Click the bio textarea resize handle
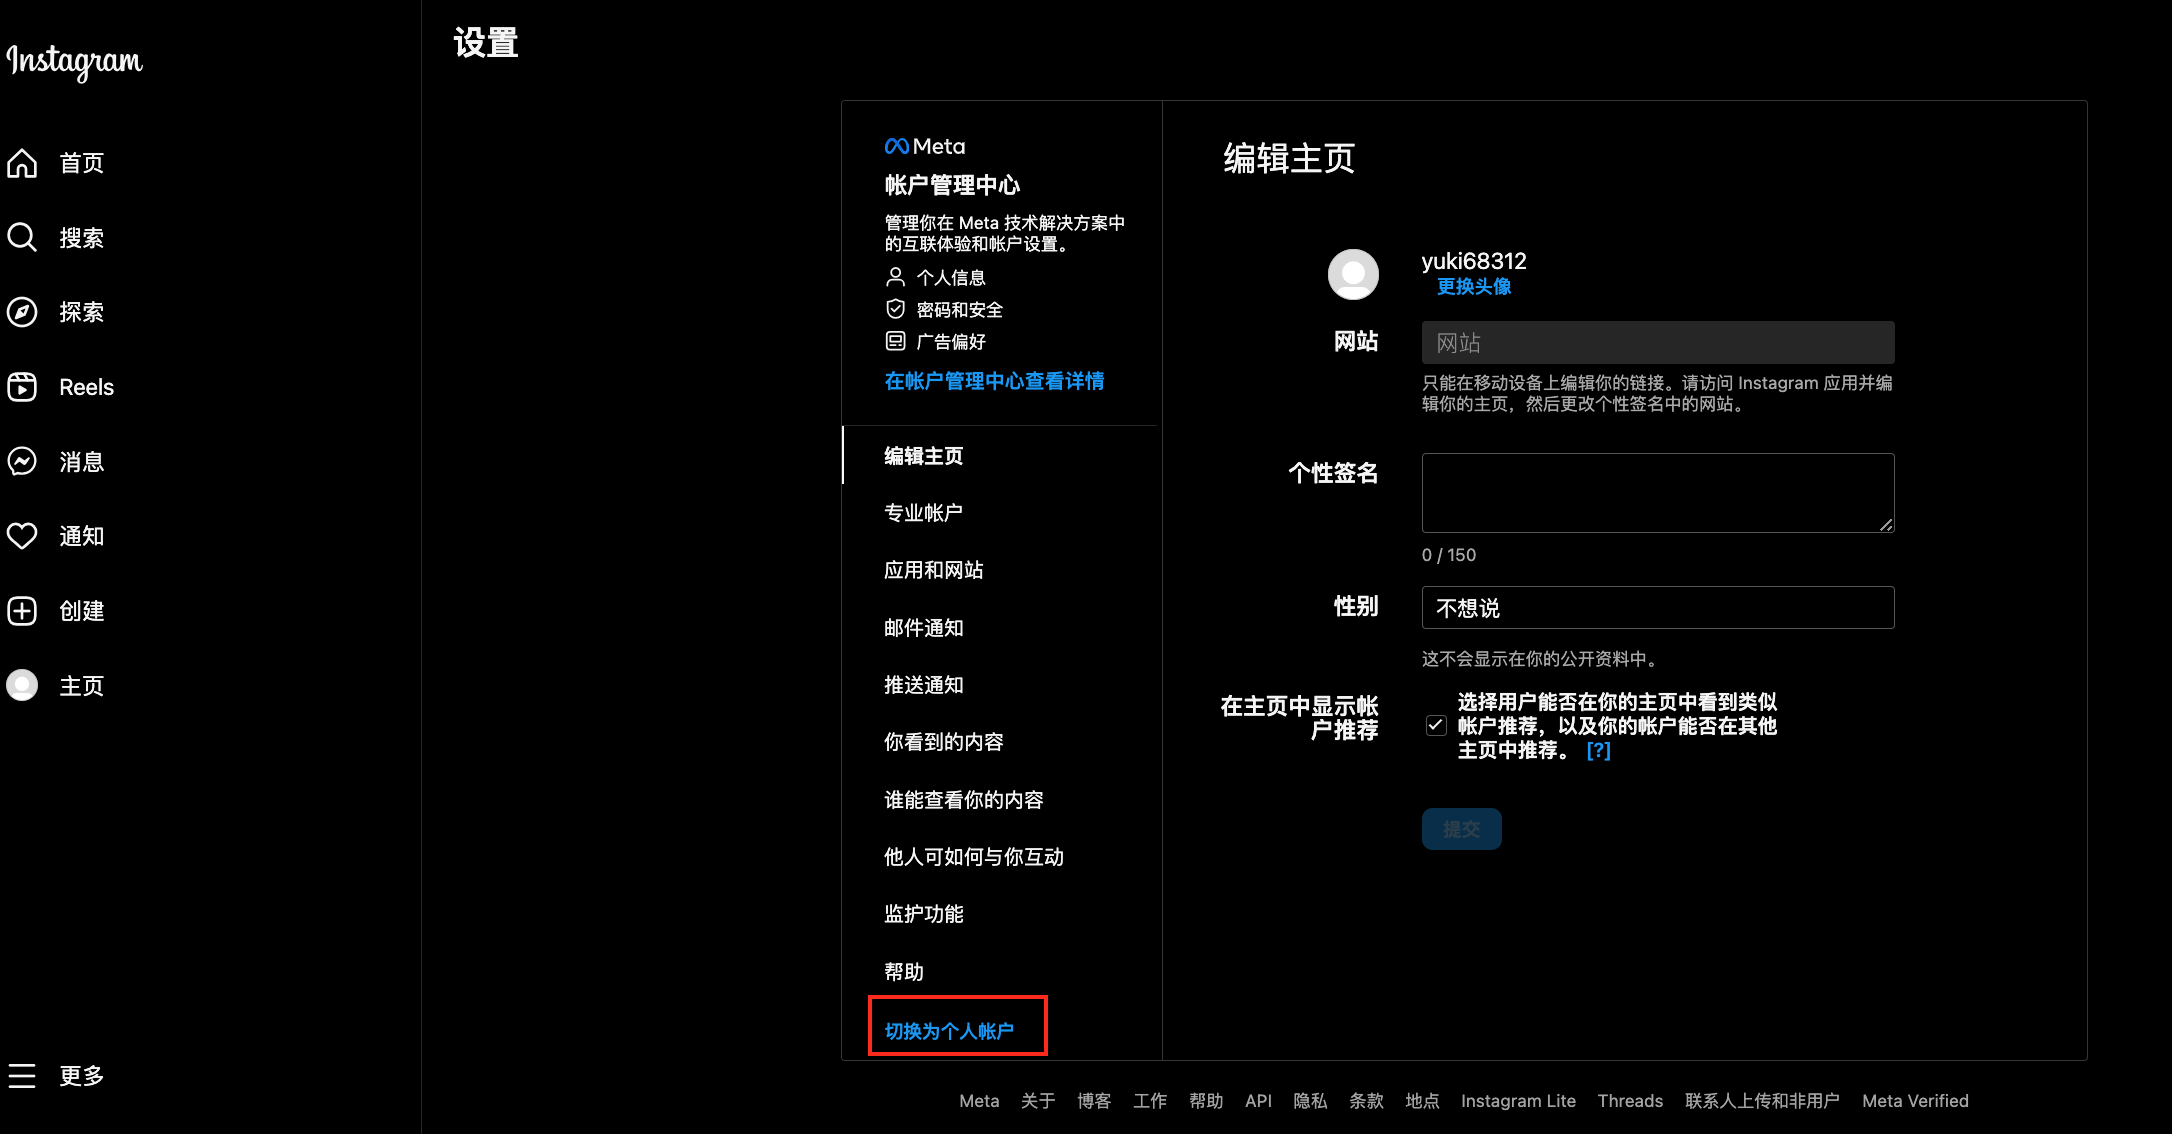 point(1886,525)
